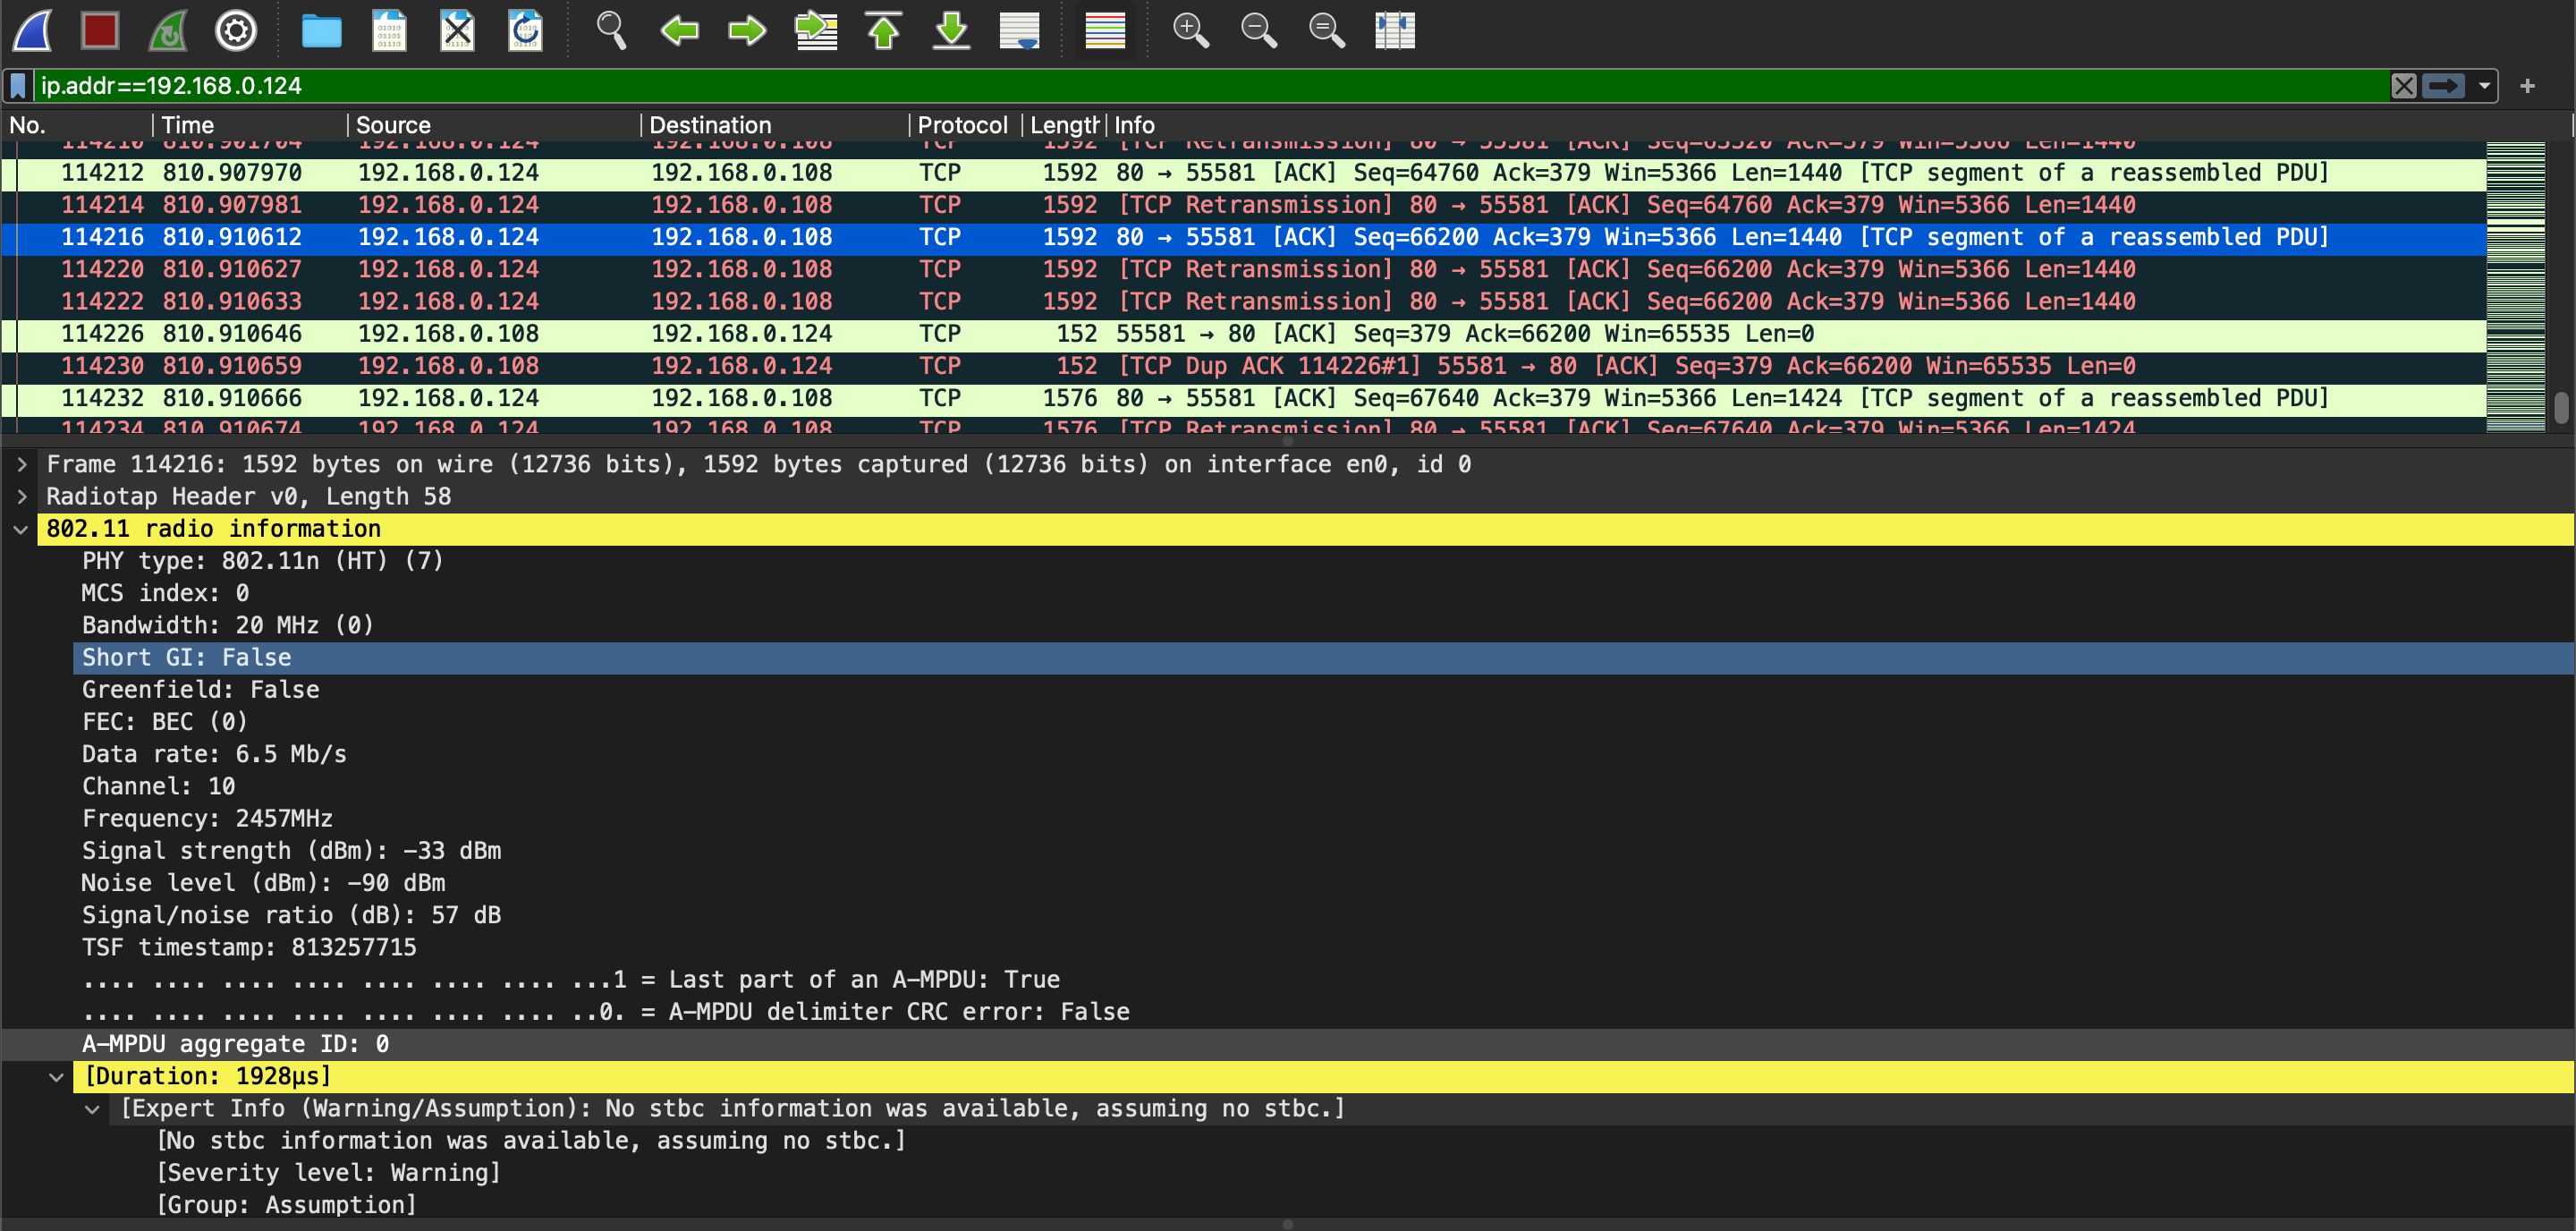Toggle packet list colorization
The width and height of the screenshot is (2576, 1231).
coord(1105,30)
